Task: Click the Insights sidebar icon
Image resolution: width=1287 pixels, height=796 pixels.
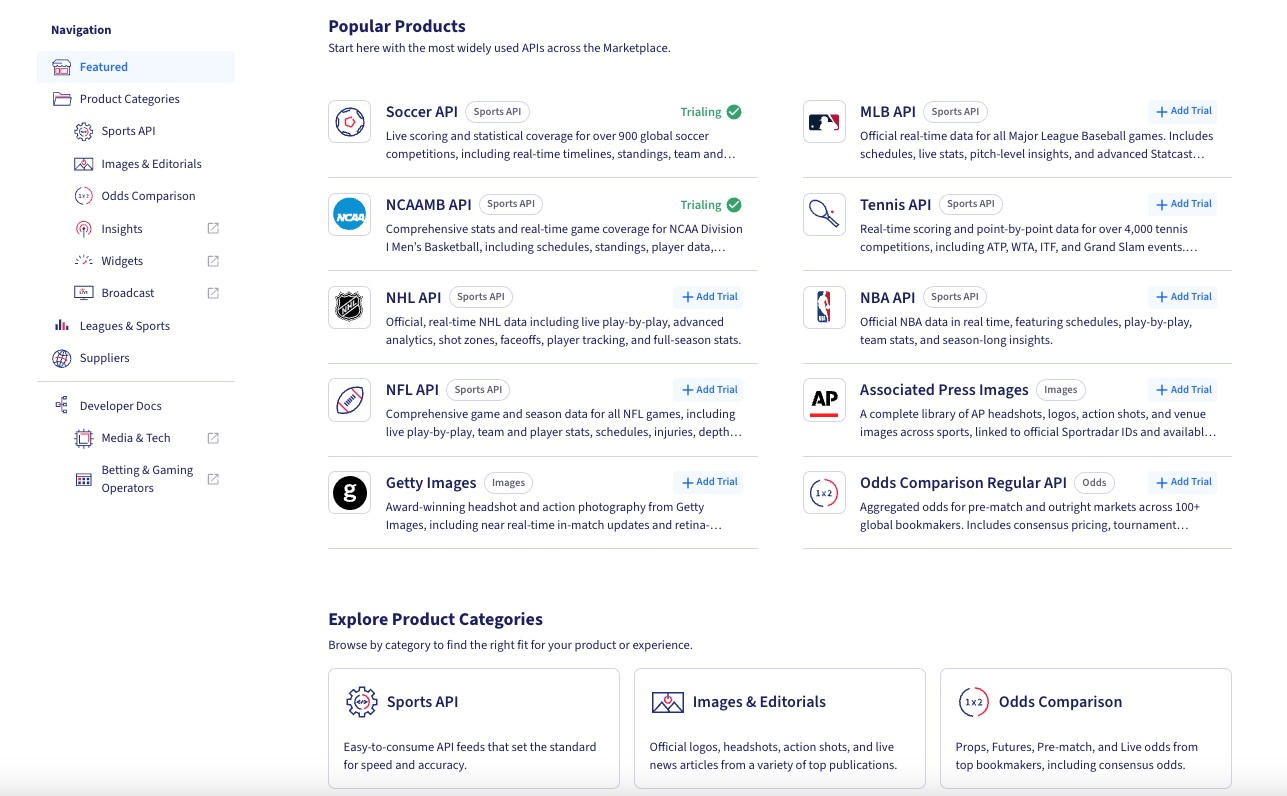Action: click(84, 229)
